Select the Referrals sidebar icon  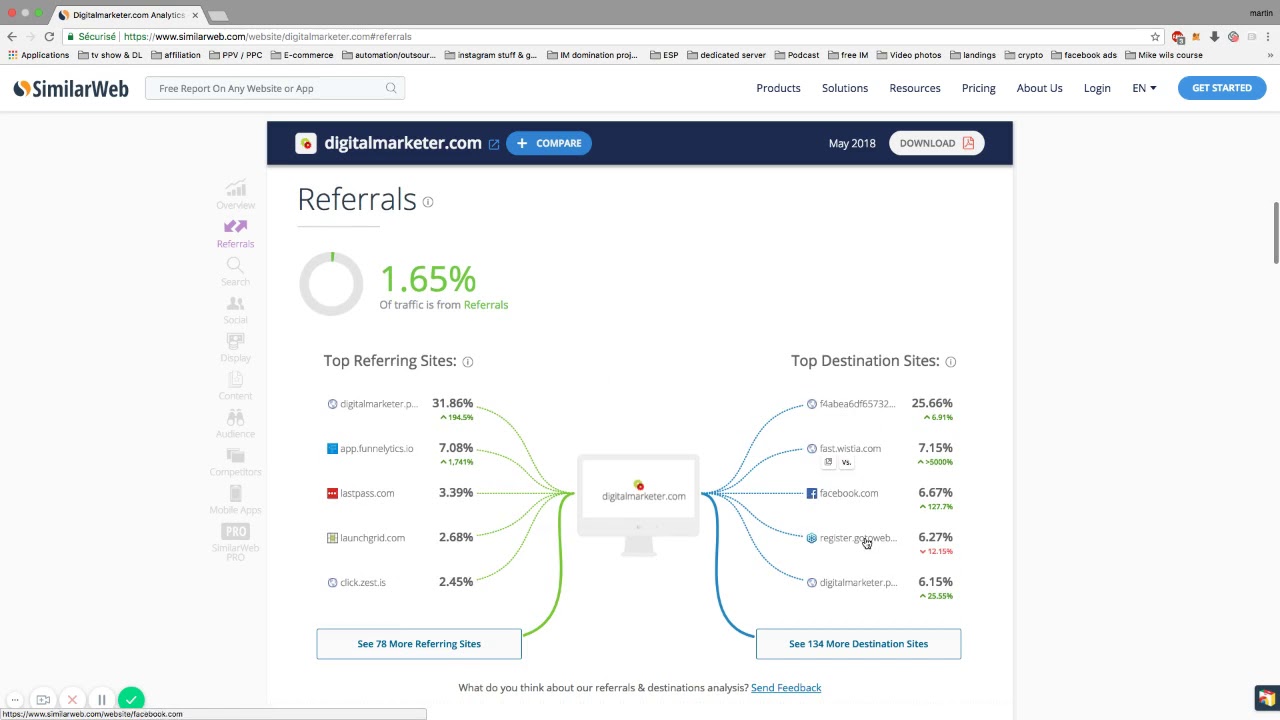coord(235,227)
